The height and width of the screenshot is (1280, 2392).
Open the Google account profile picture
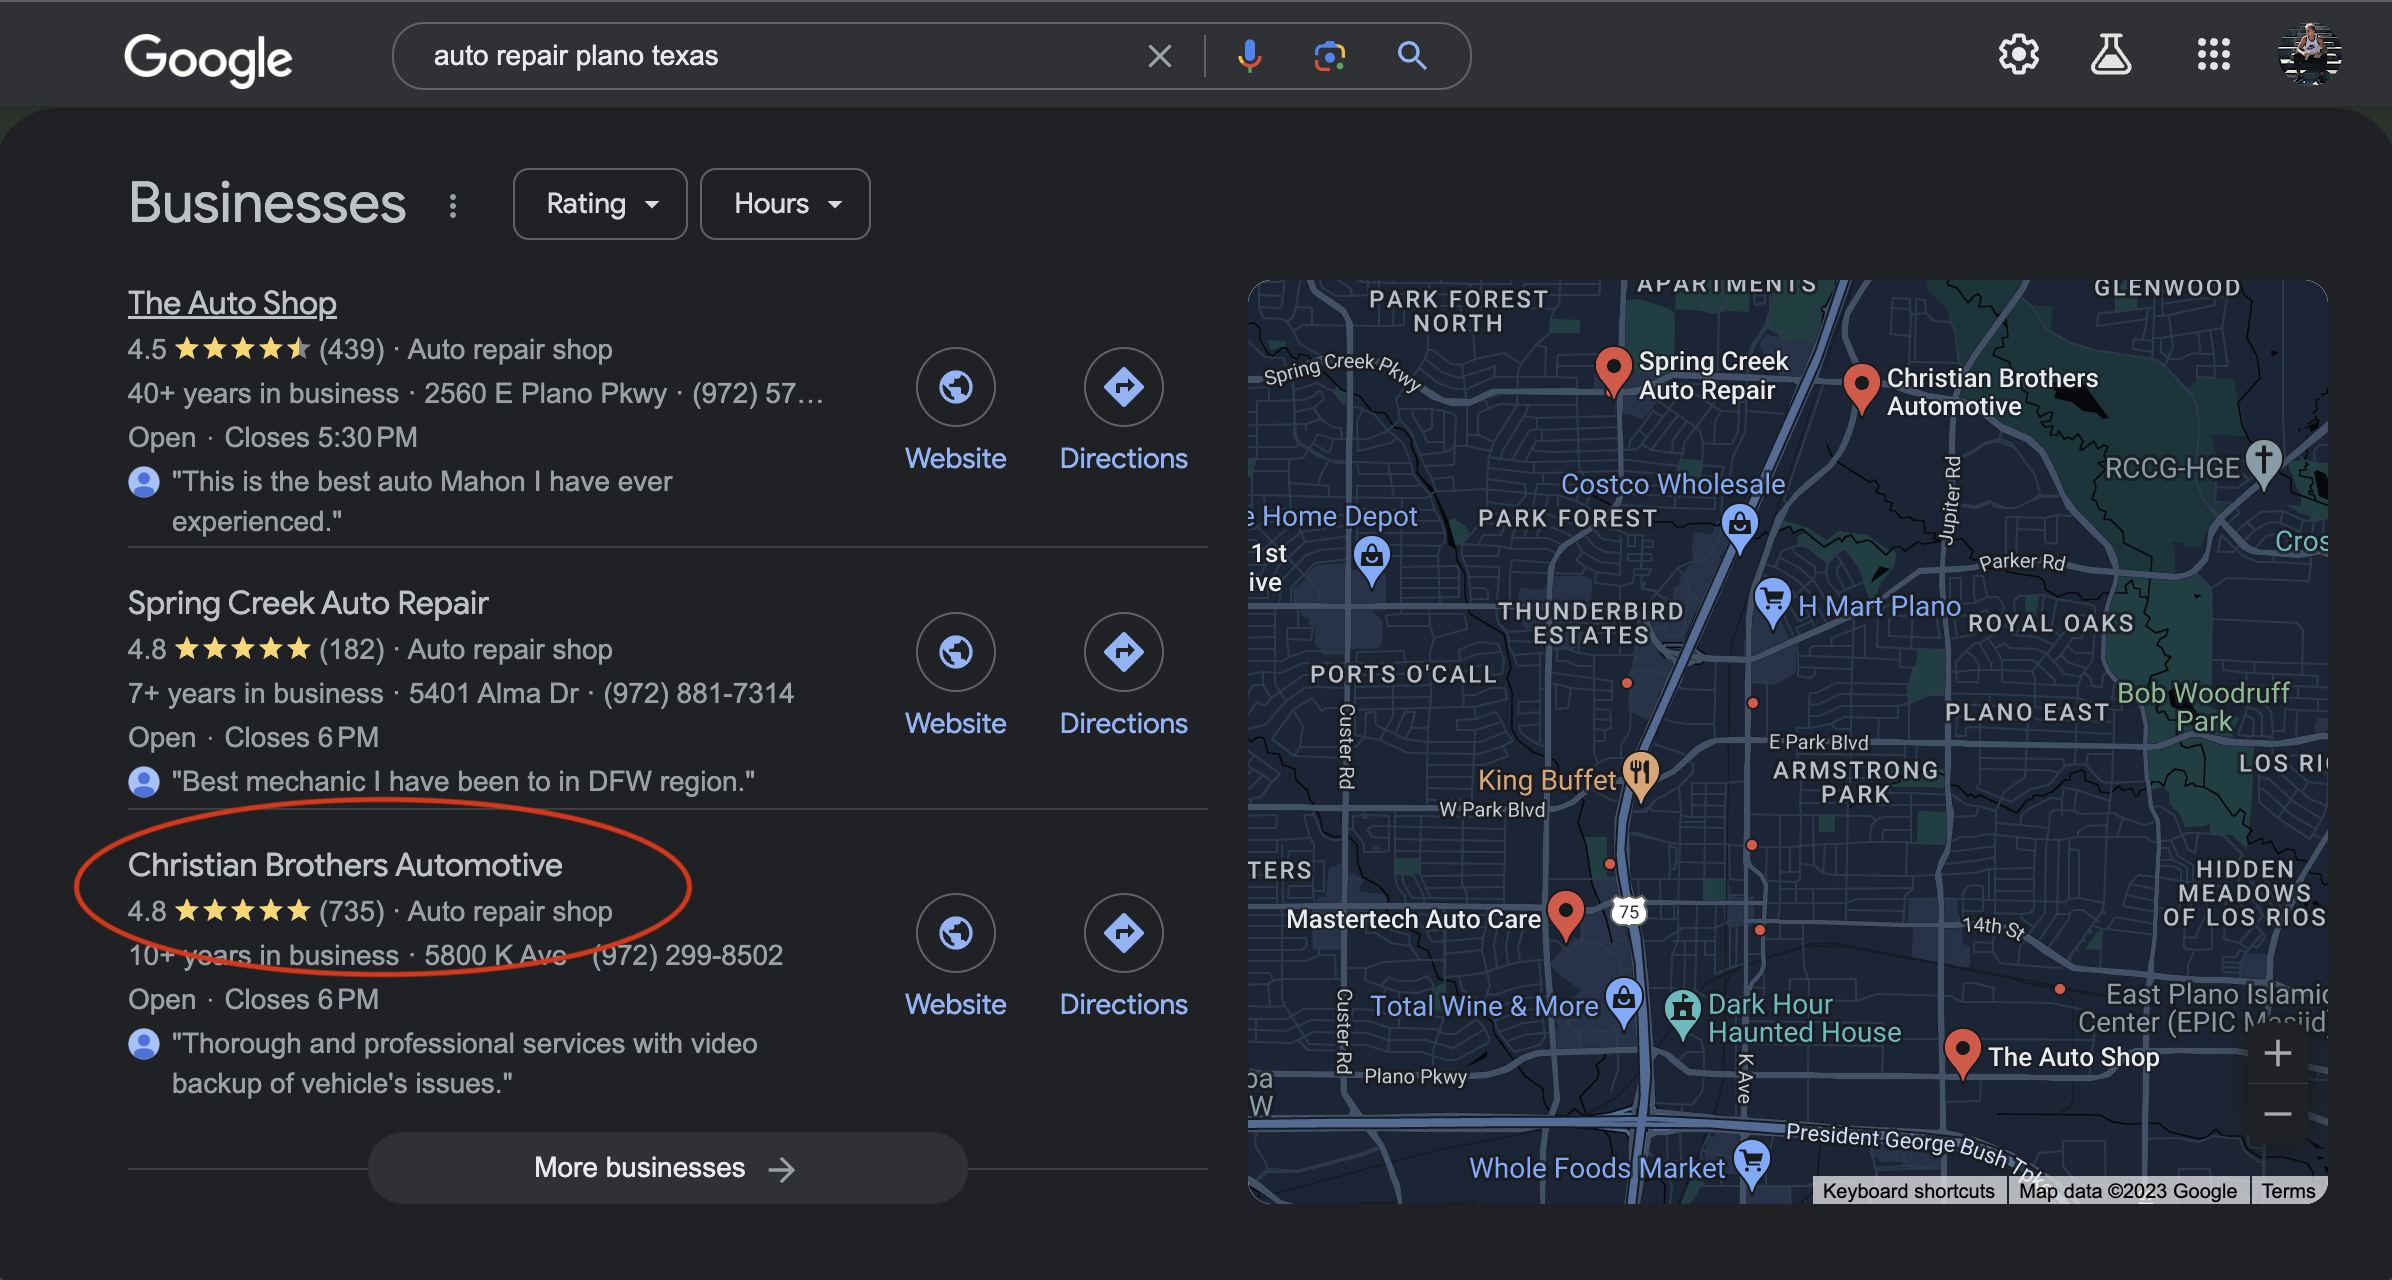[x=2309, y=54]
